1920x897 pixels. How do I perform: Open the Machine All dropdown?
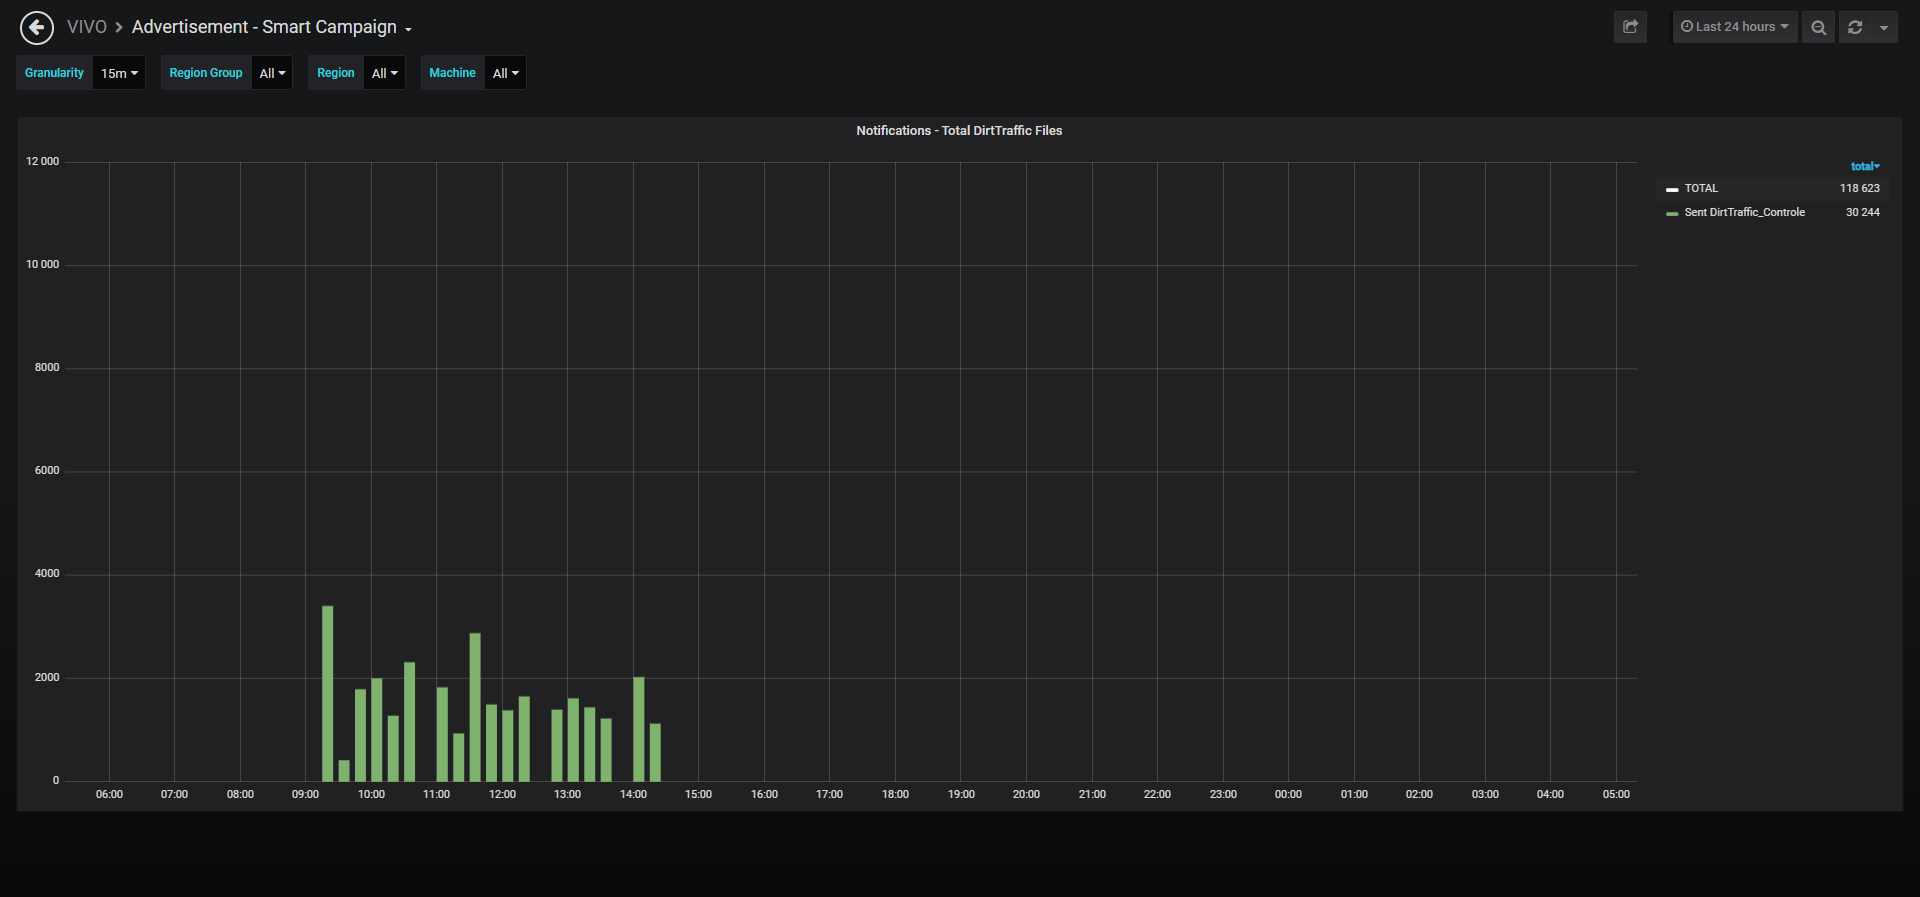(505, 73)
